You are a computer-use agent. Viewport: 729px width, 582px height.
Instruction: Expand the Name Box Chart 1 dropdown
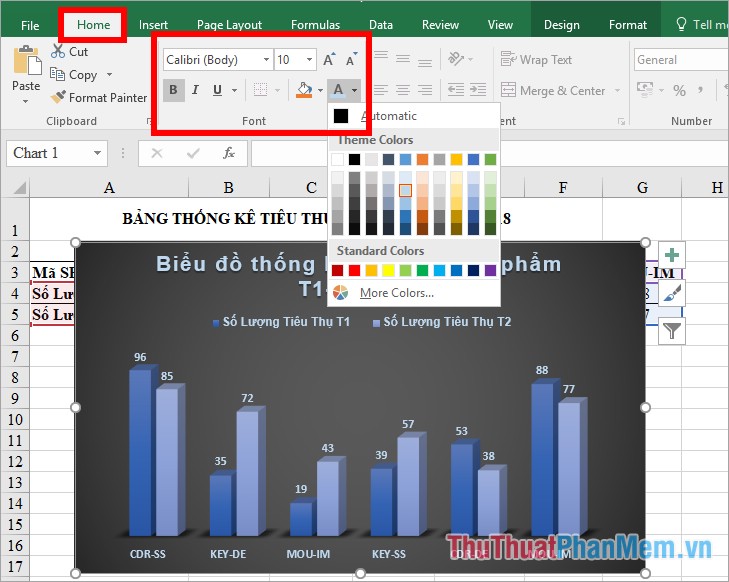coord(97,153)
